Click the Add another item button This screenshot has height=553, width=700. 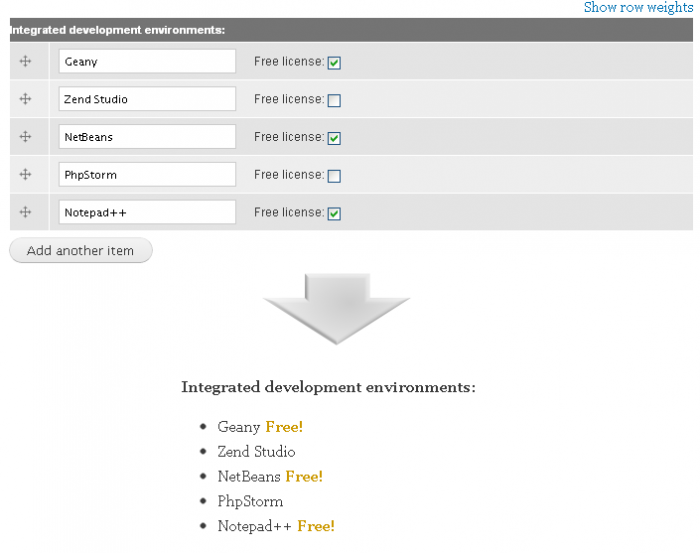tap(81, 250)
